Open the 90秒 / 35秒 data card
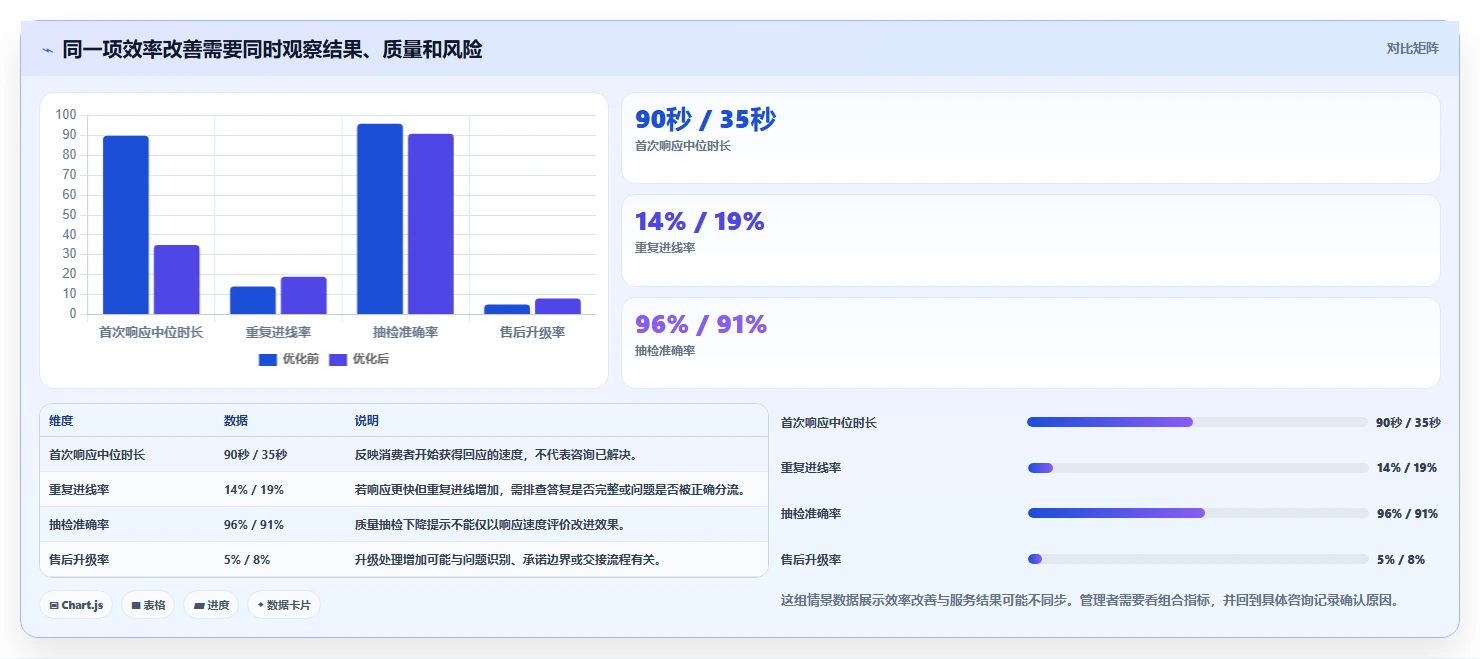 point(1031,138)
